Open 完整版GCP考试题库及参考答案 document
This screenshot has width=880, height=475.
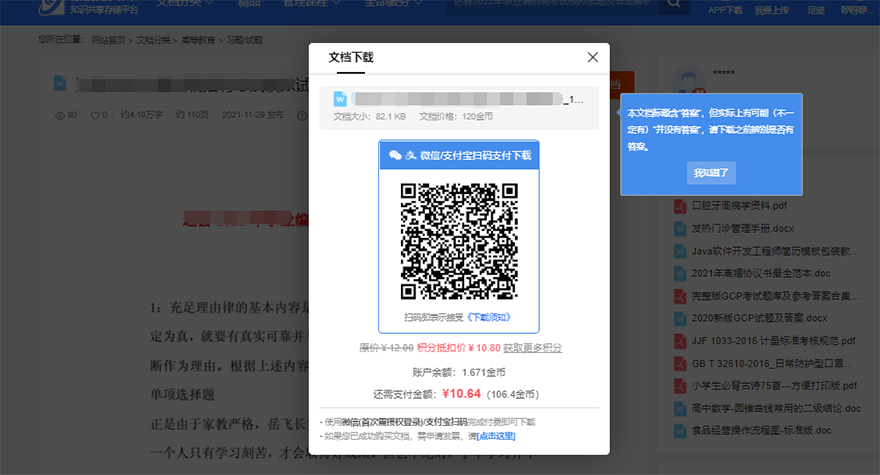click(x=775, y=296)
